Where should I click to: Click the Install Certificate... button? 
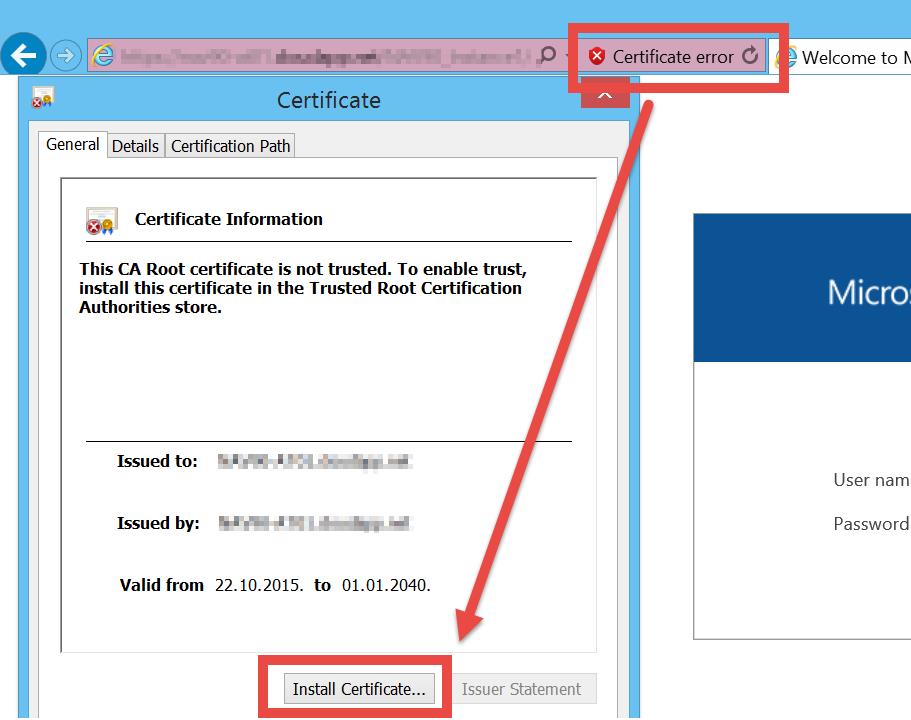click(x=359, y=689)
